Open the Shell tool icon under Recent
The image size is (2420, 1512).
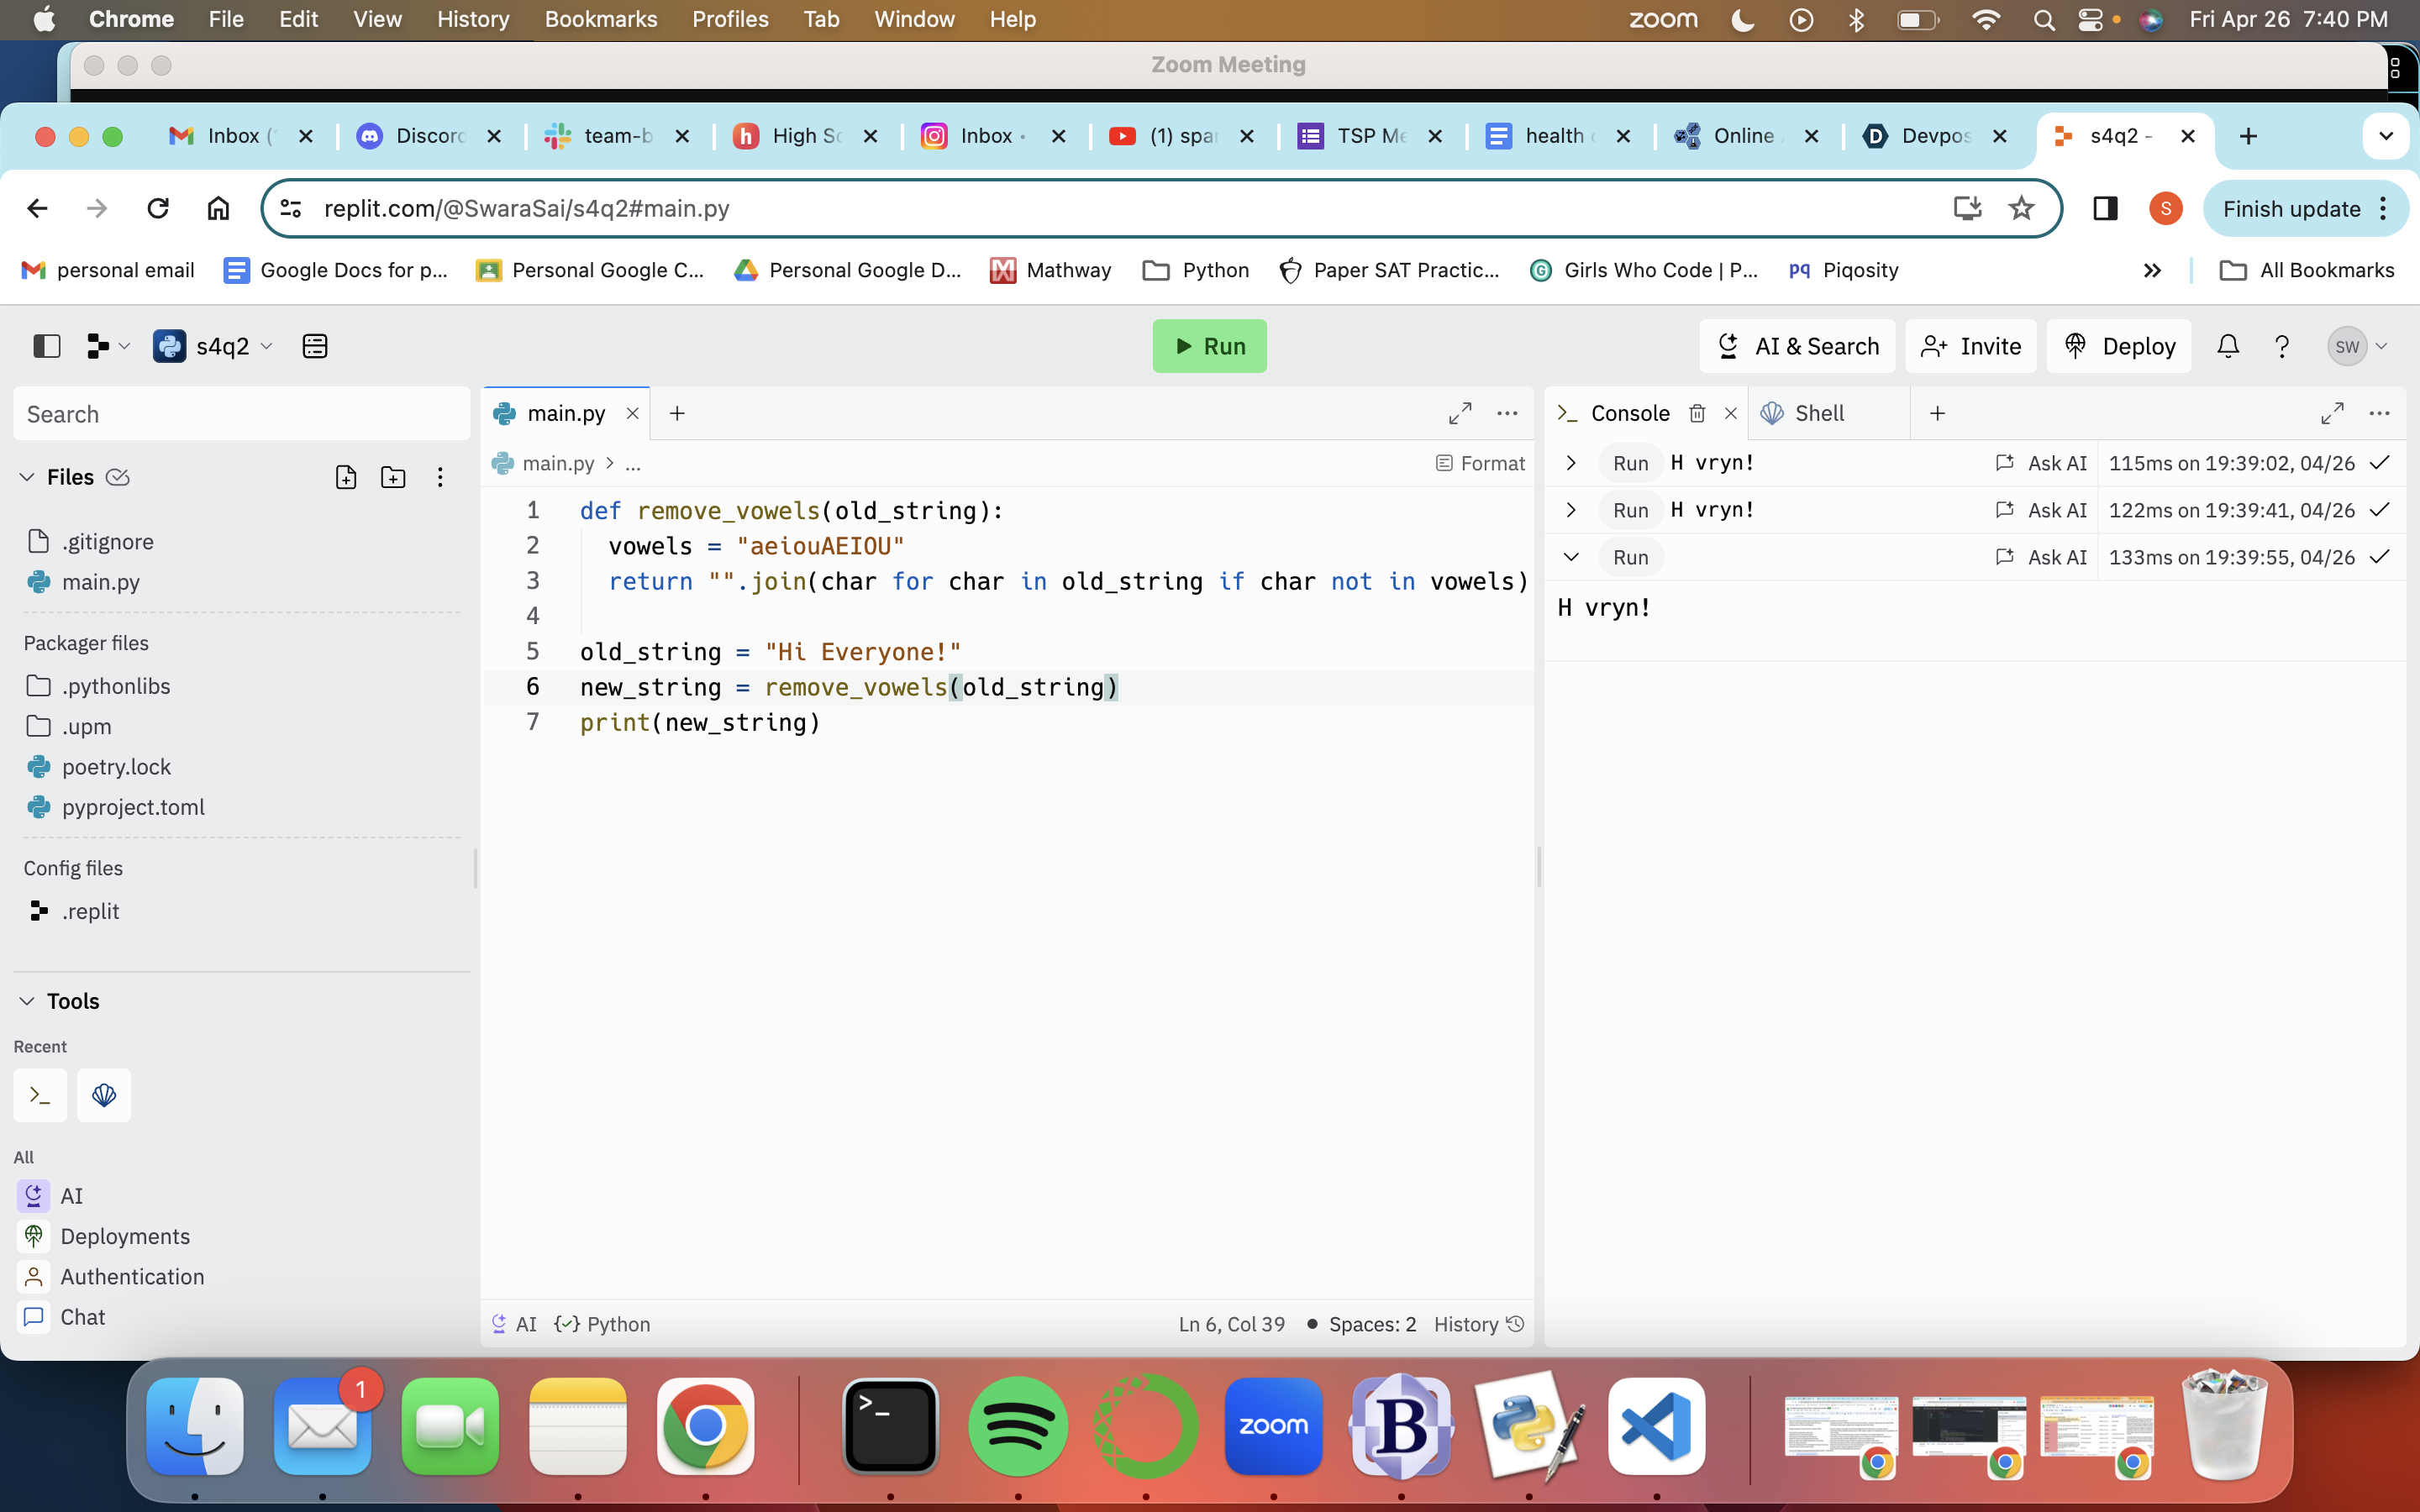[x=104, y=1095]
